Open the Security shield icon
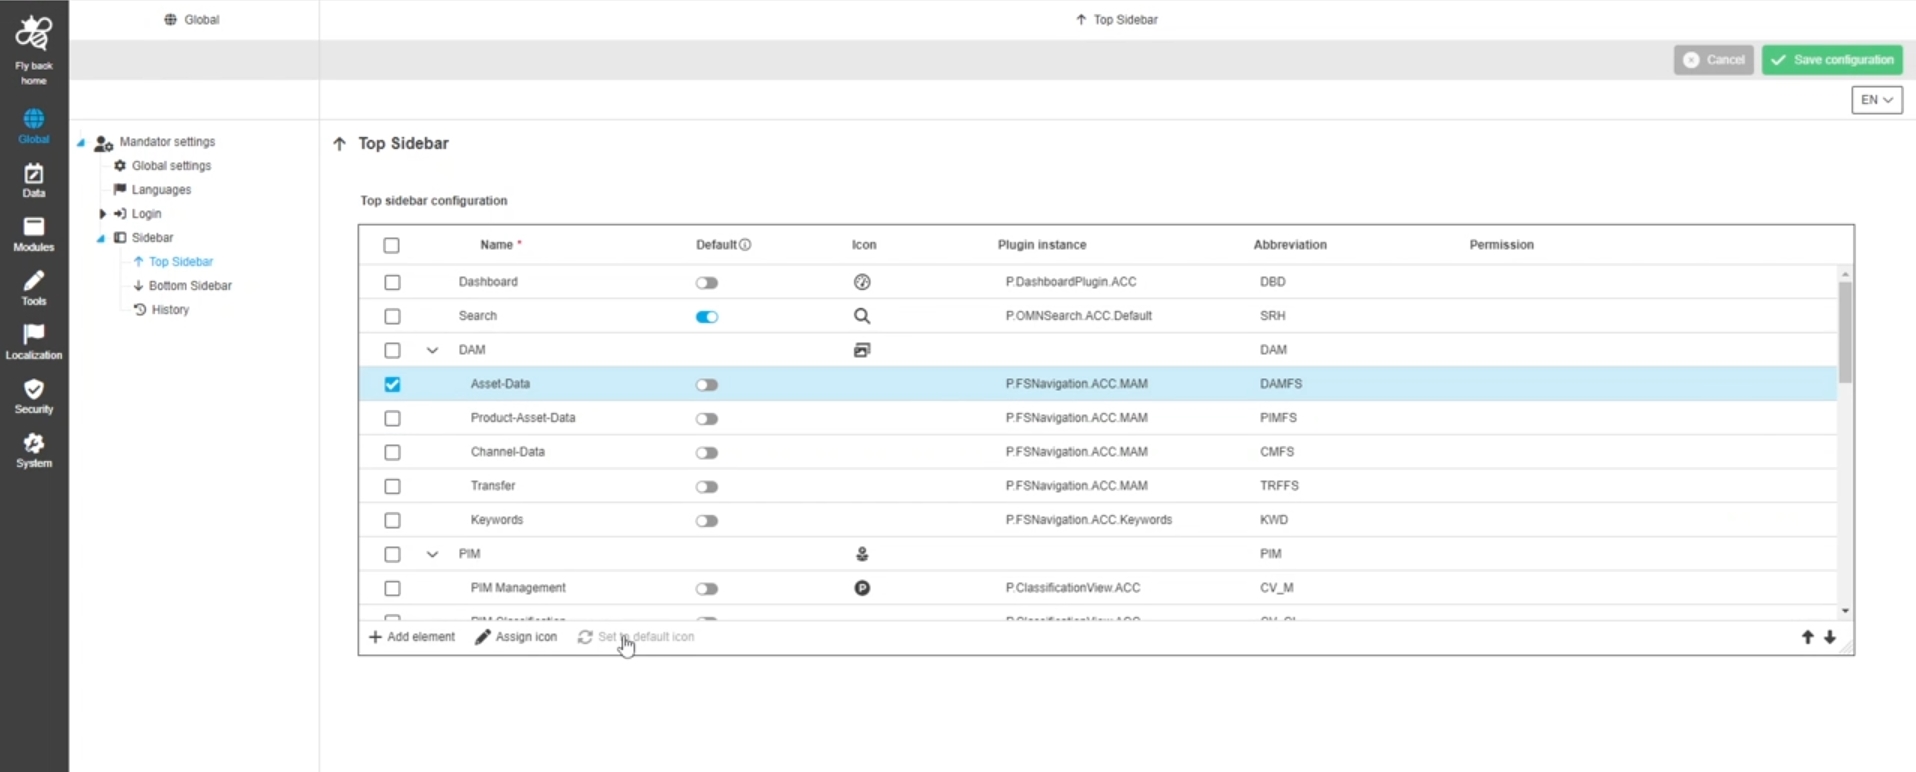Image resolution: width=1916 pixels, height=772 pixels. coord(34,396)
